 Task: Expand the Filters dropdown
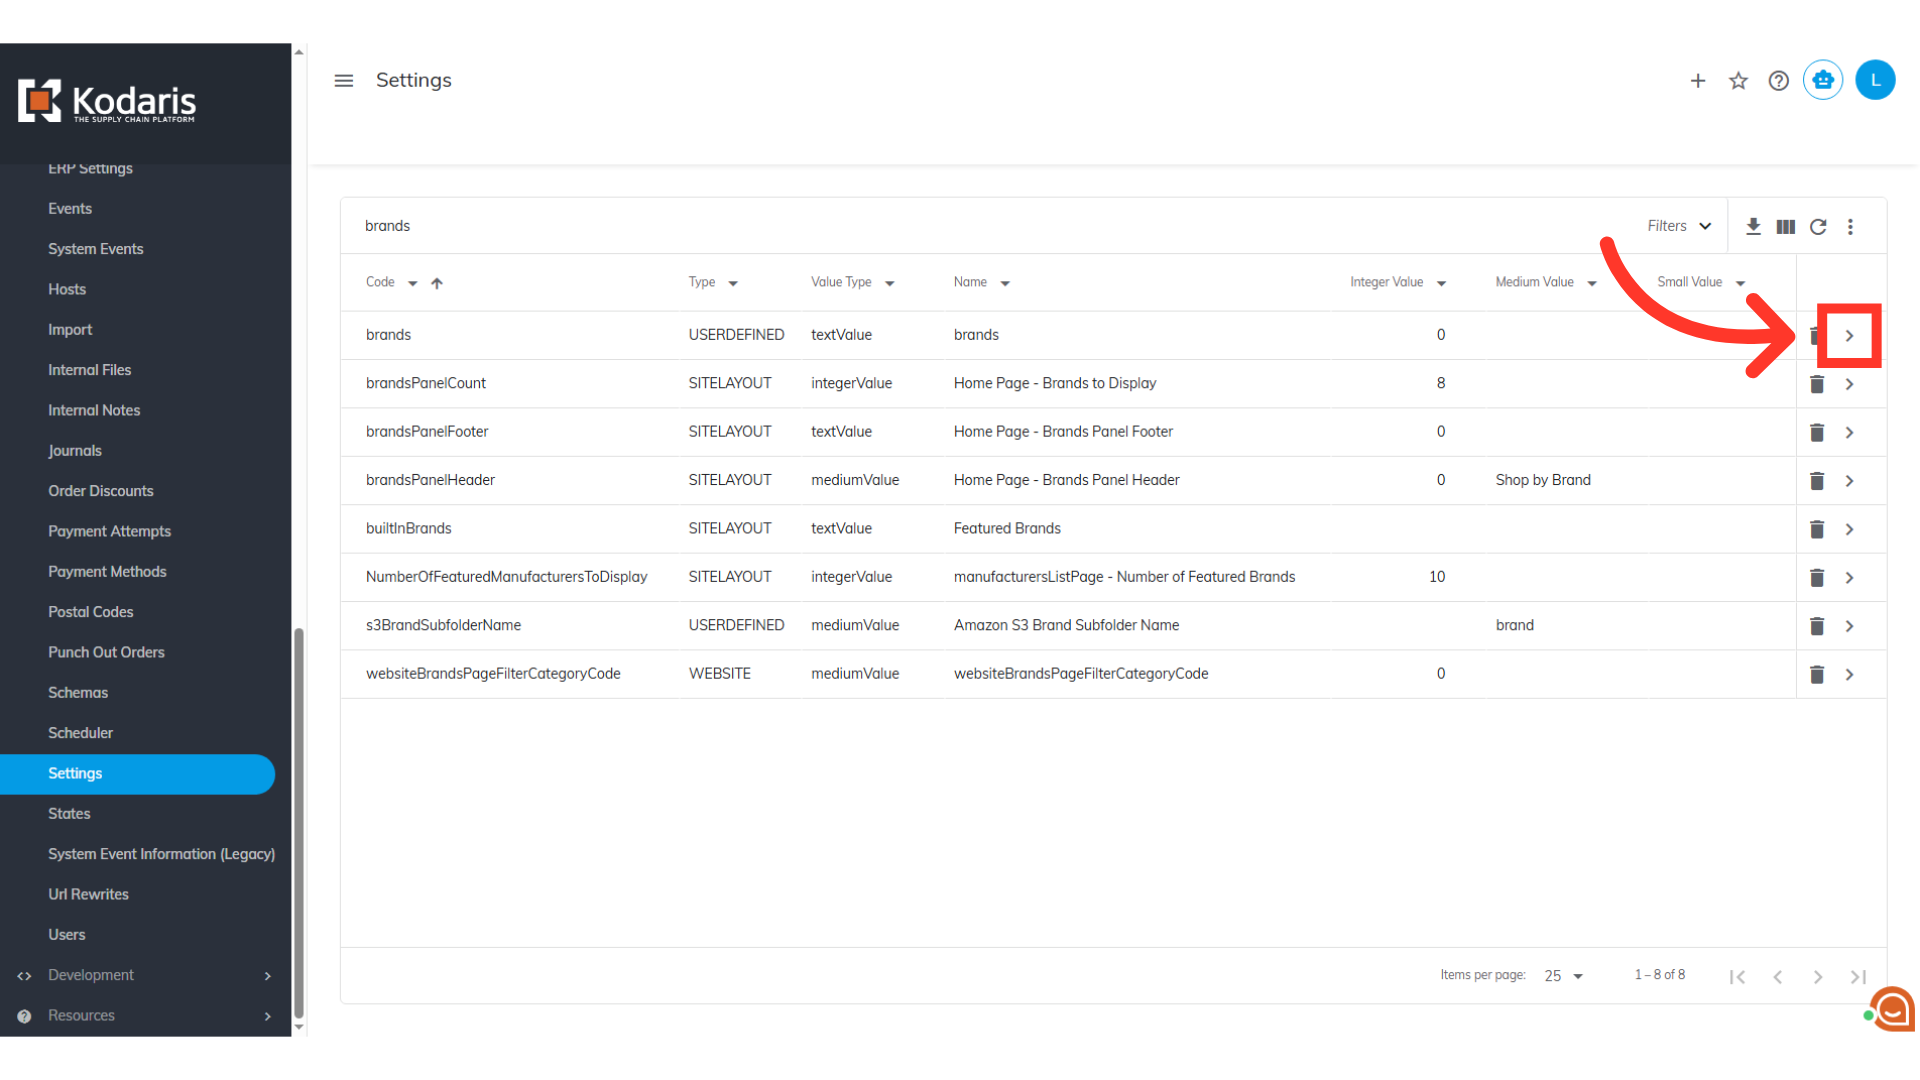1679,226
